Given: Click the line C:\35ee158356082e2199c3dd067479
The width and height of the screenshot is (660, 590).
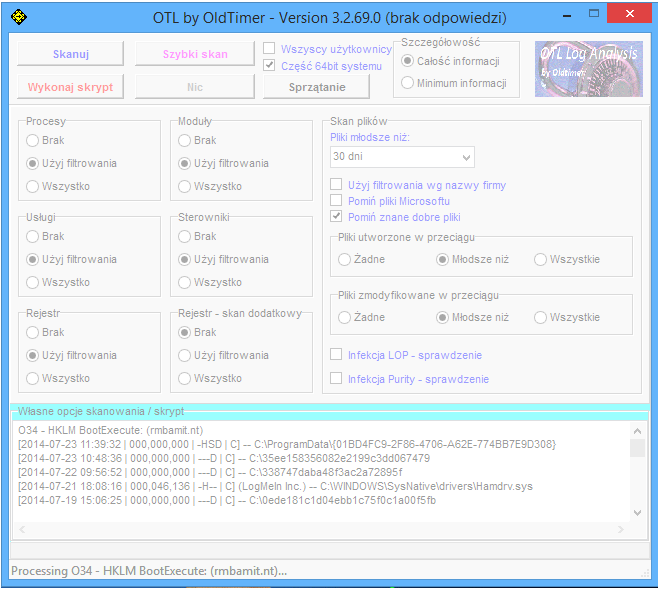Looking at the screenshot, I should pos(224,458).
